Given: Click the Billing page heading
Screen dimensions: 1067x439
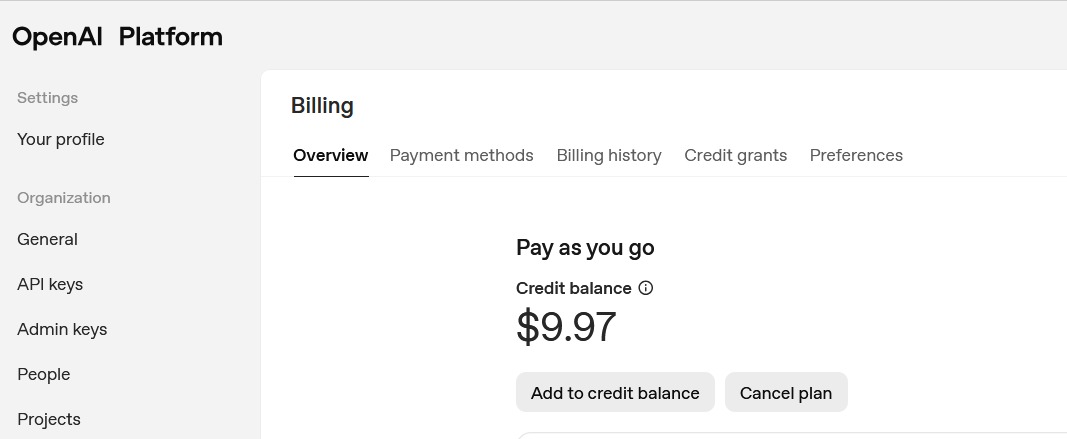Looking at the screenshot, I should (322, 106).
